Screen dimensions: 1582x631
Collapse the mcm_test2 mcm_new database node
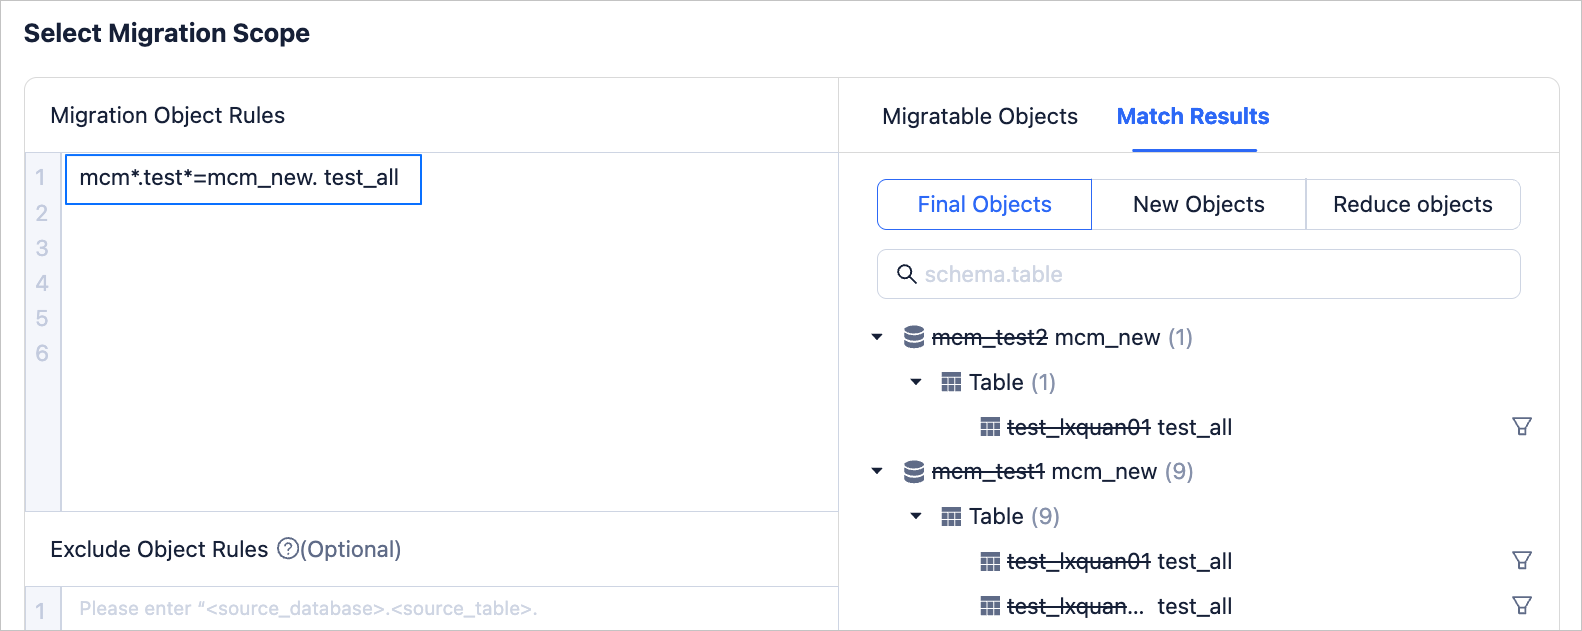(877, 338)
